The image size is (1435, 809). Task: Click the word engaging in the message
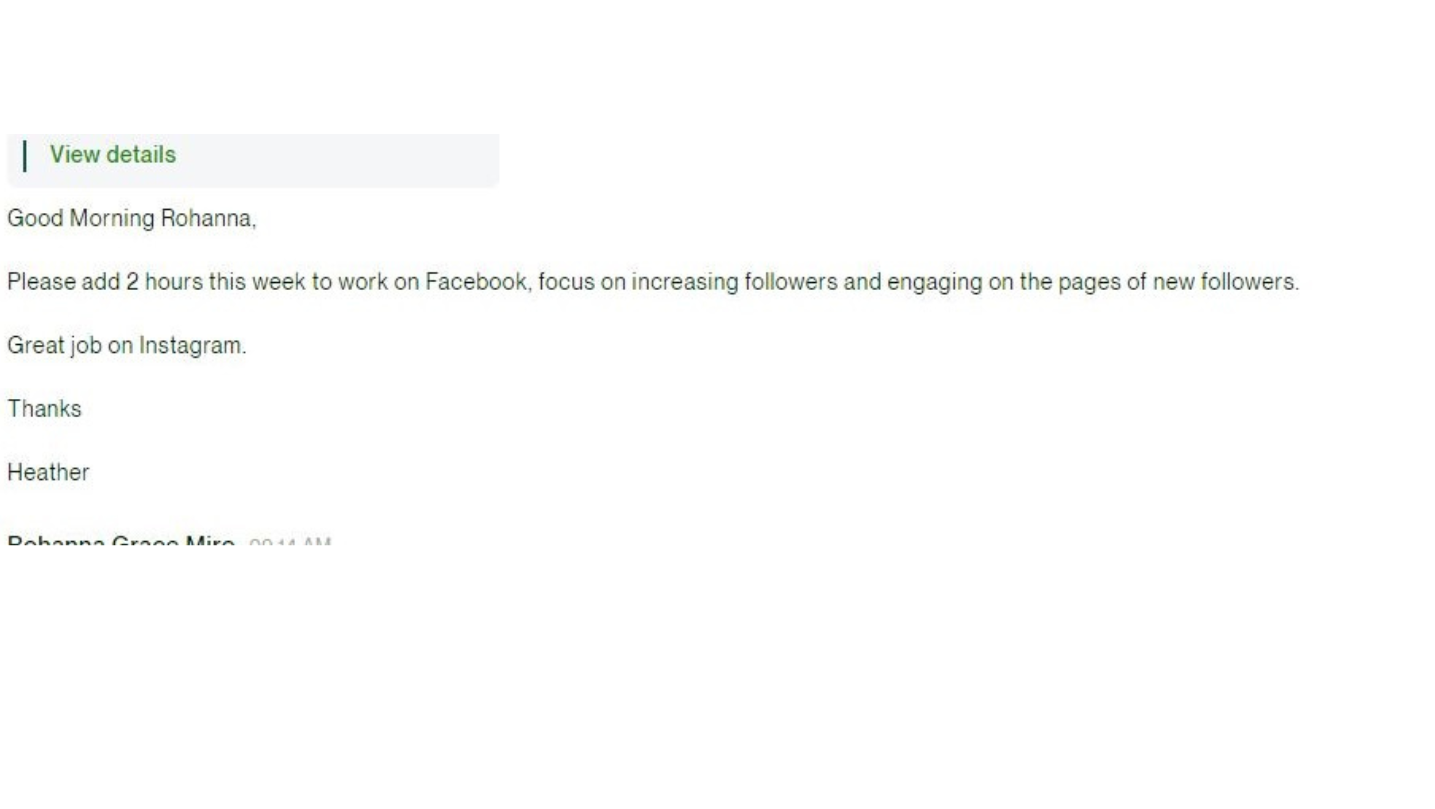(x=935, y=282)
